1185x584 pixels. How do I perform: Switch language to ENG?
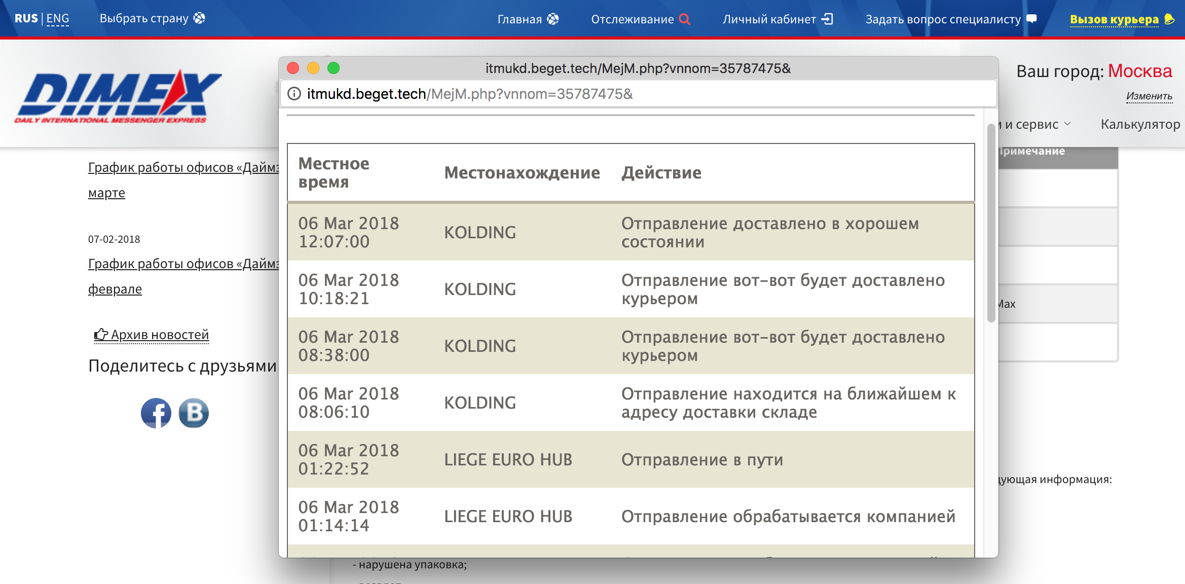click(58, 19)
